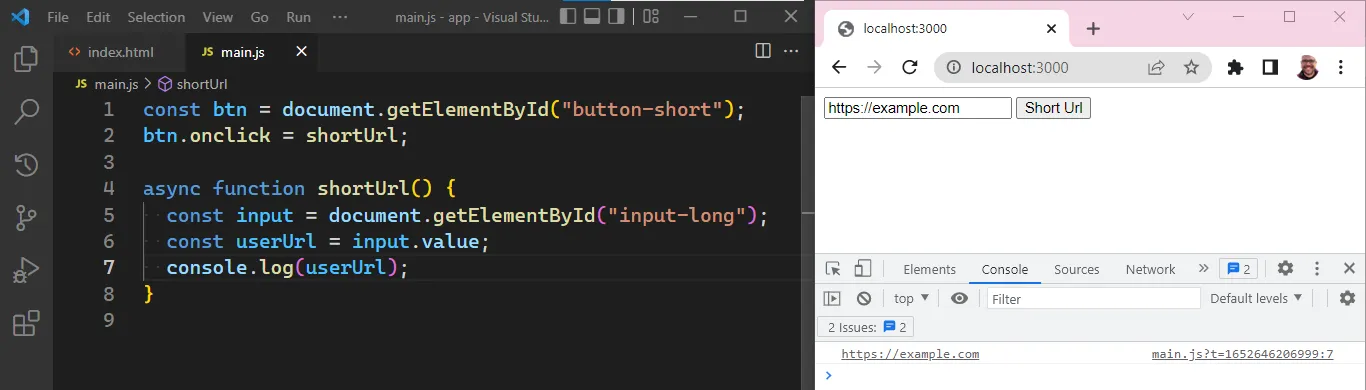Open the DevTools customize three-dot menu
The width and height of the screenshot is (1366, 390).
(x=1317, y=268)
